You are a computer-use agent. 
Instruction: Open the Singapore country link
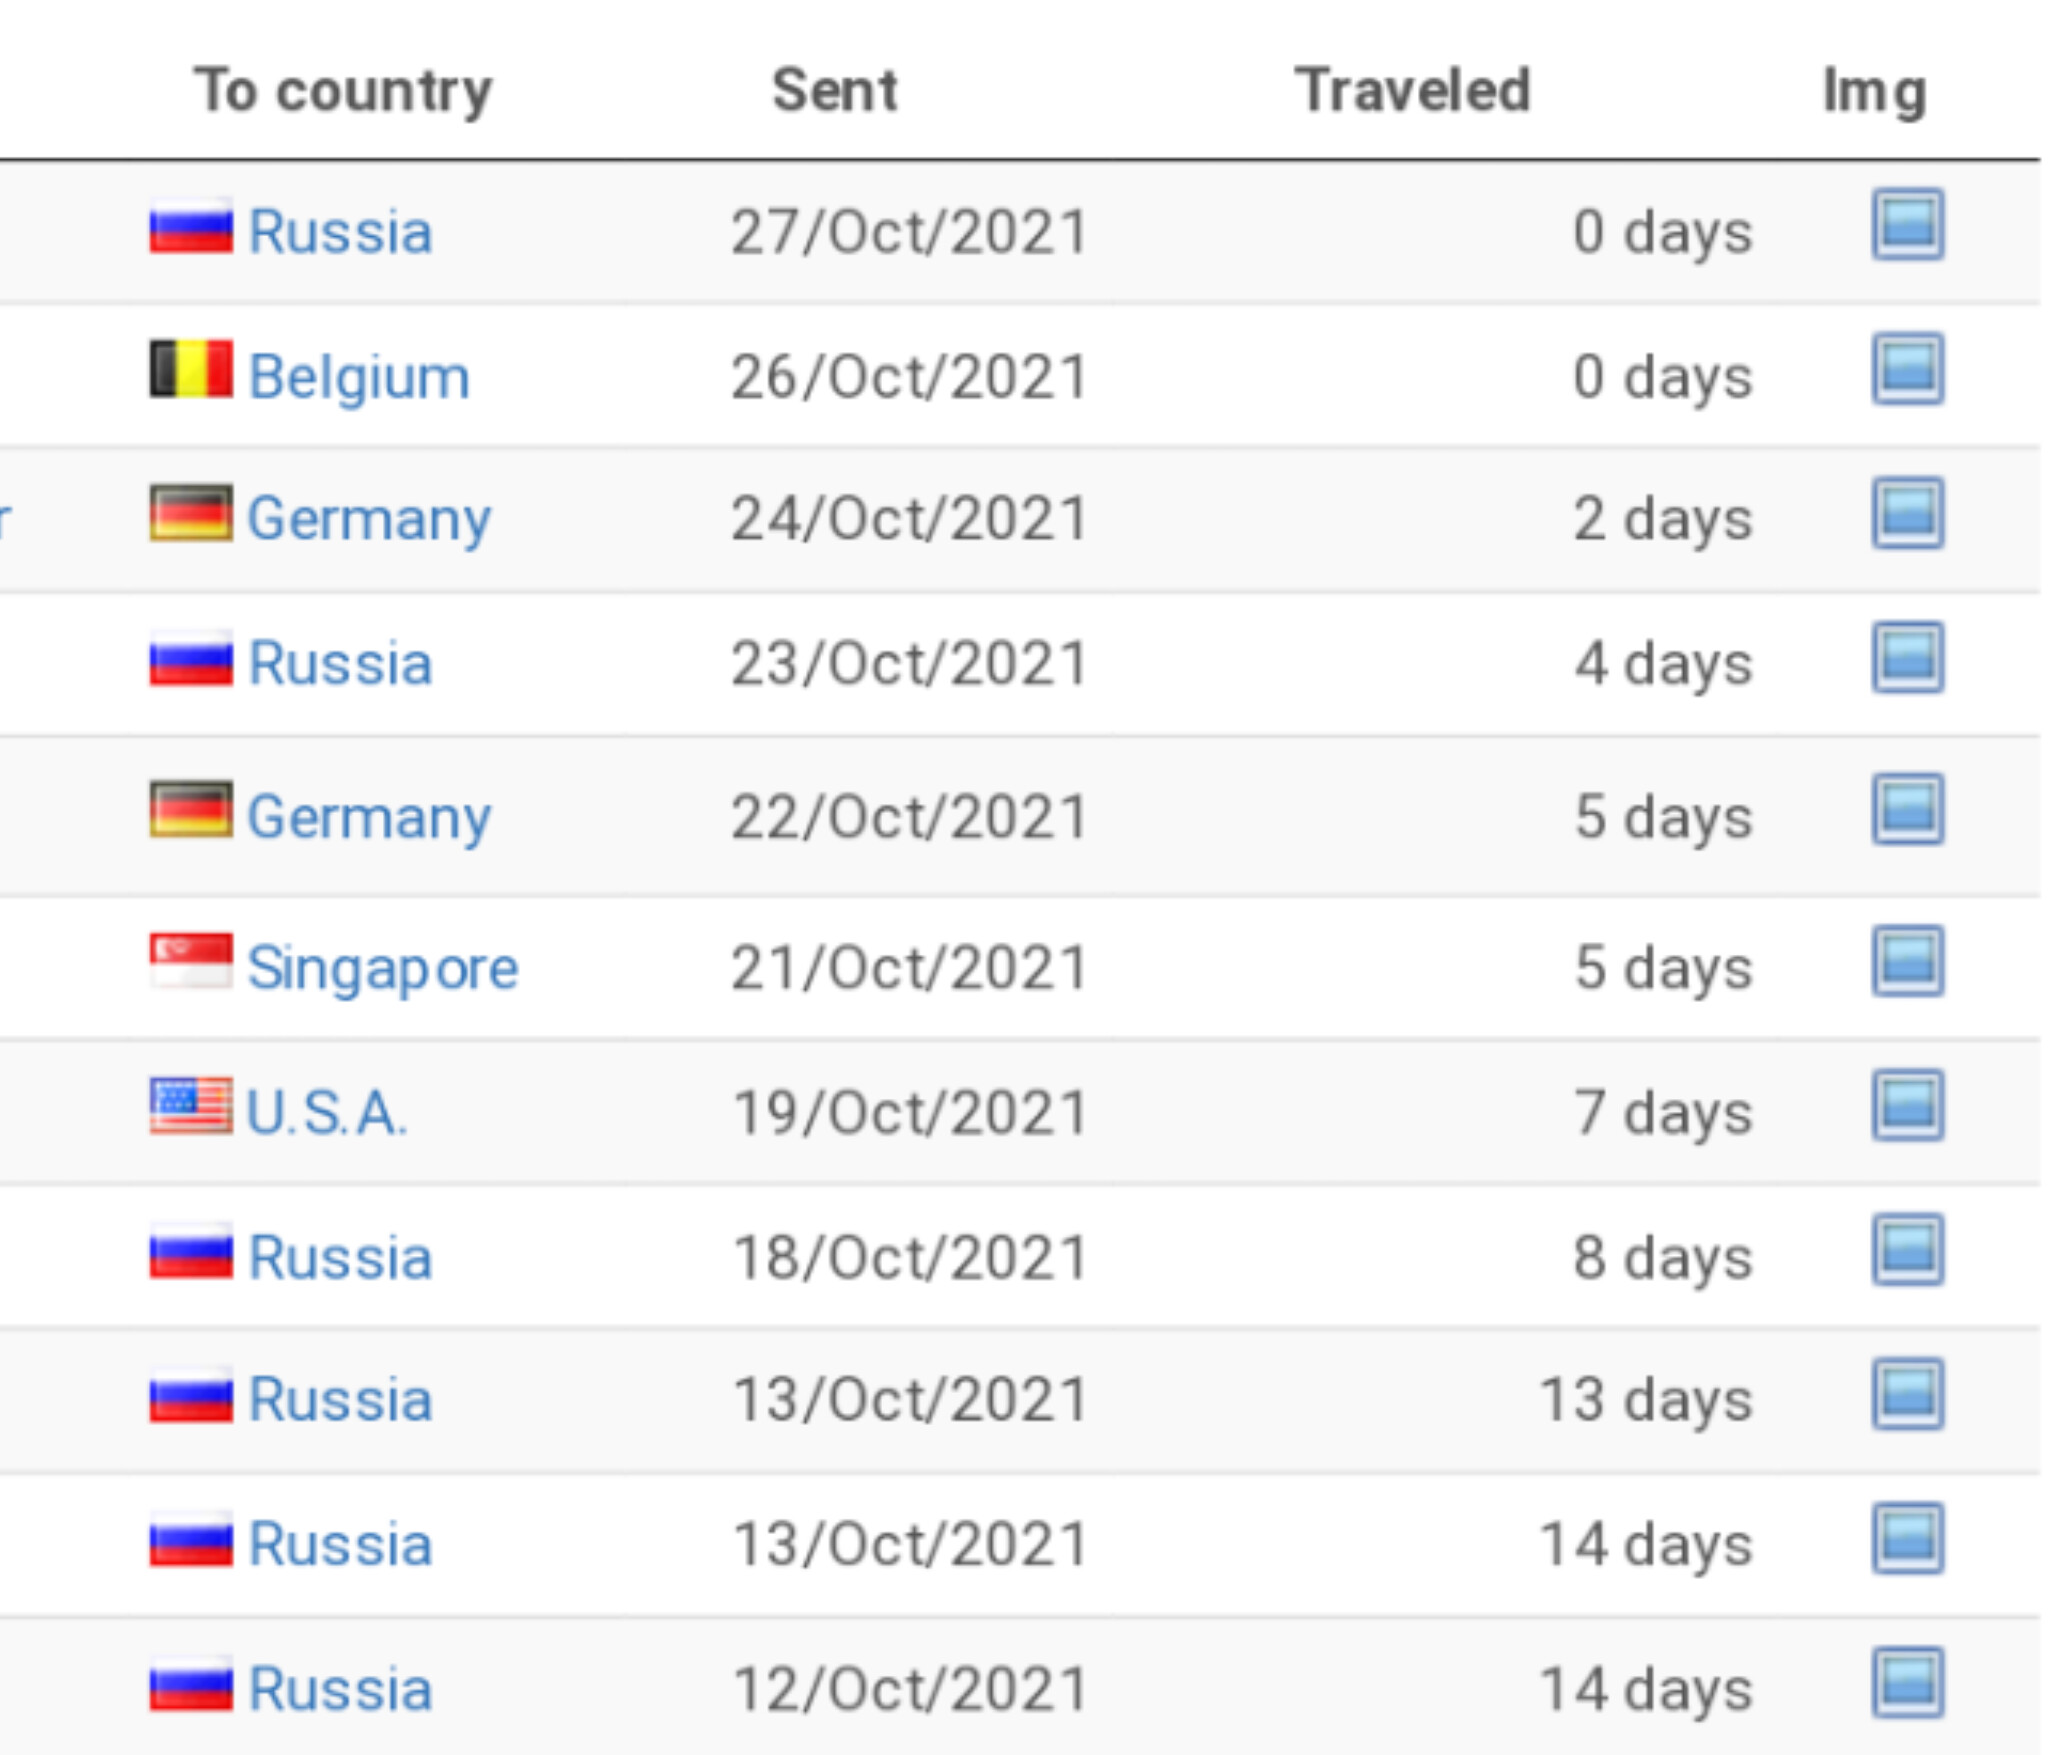click(x=382, y=969)
